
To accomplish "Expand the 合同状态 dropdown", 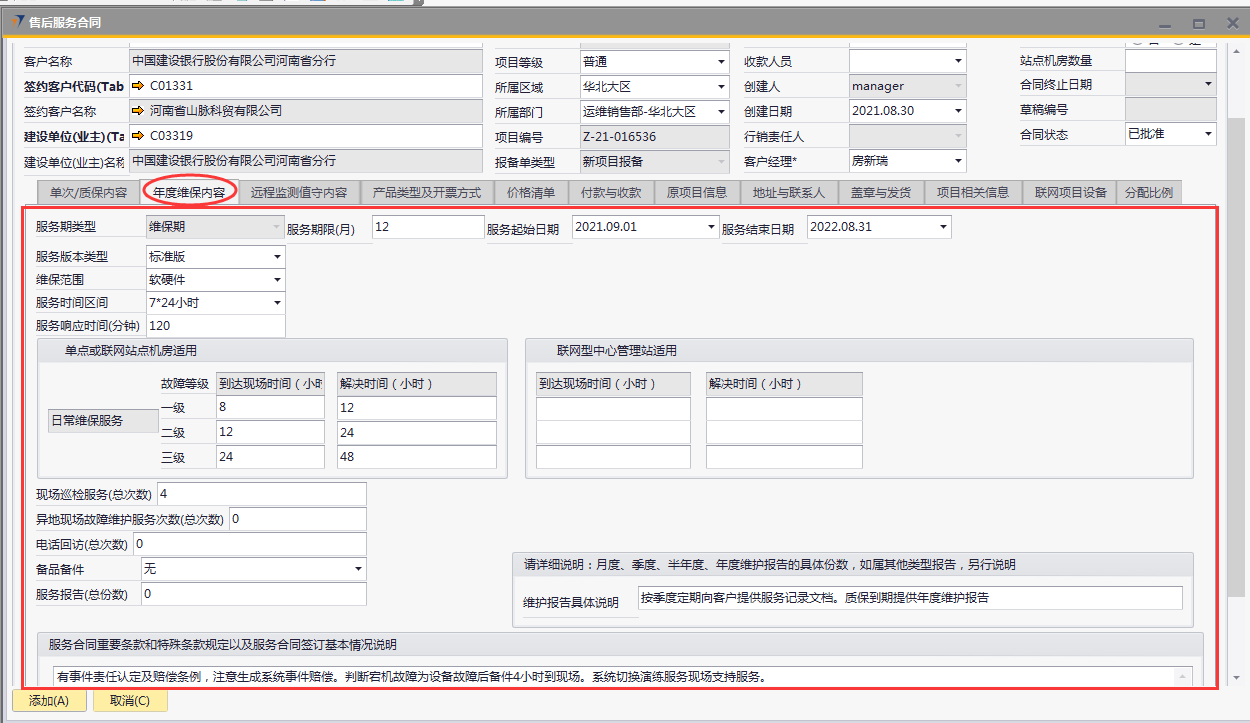I will 1207,134.
